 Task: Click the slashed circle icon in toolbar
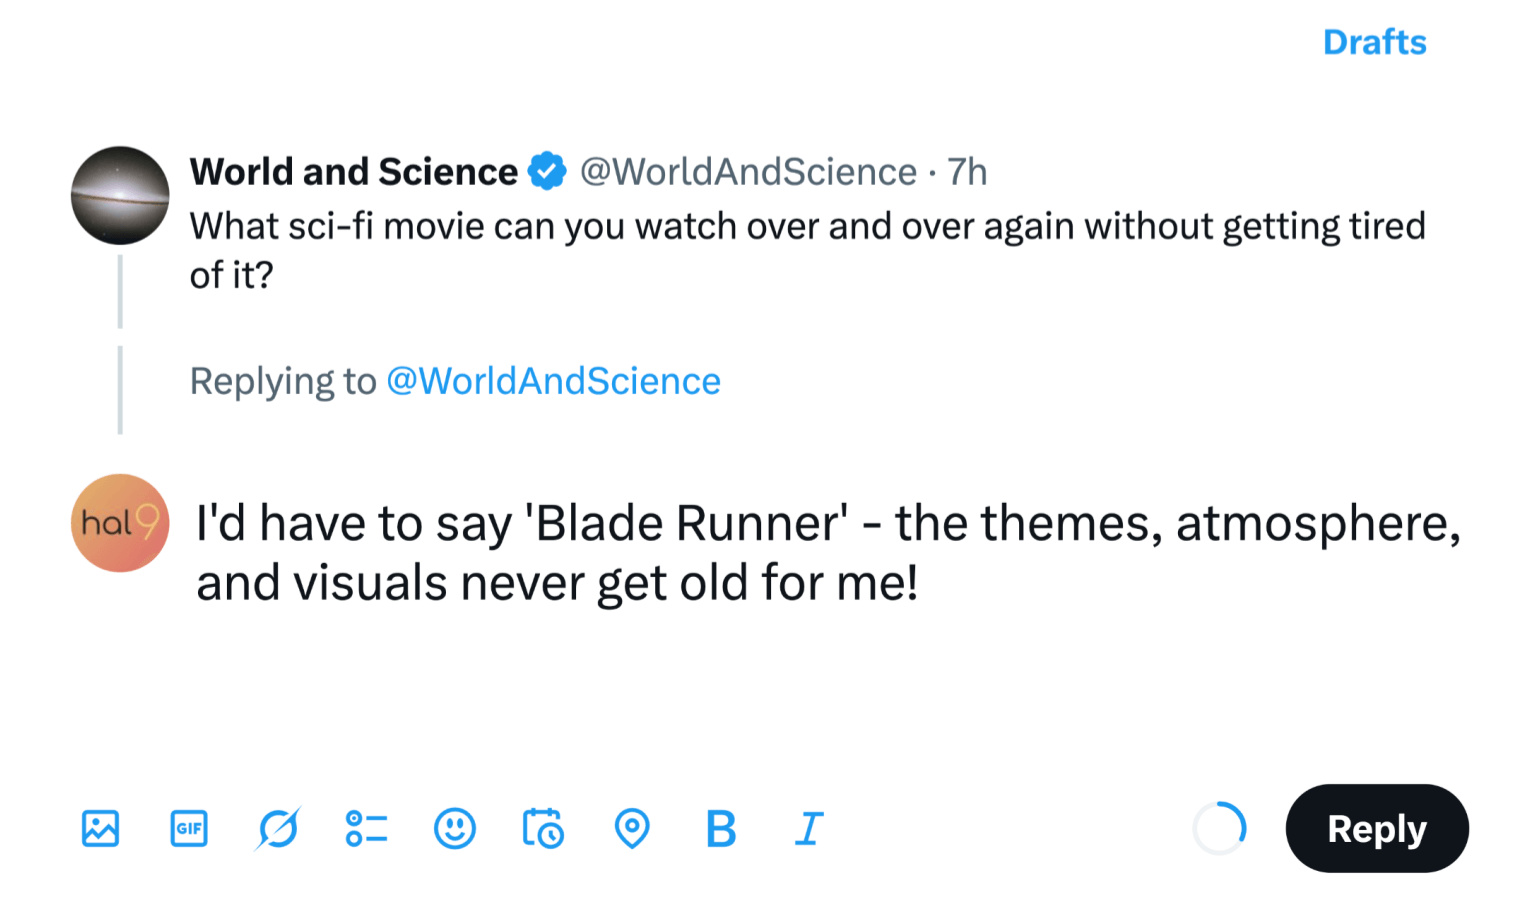pyautogui.click(x=278, y=828)
